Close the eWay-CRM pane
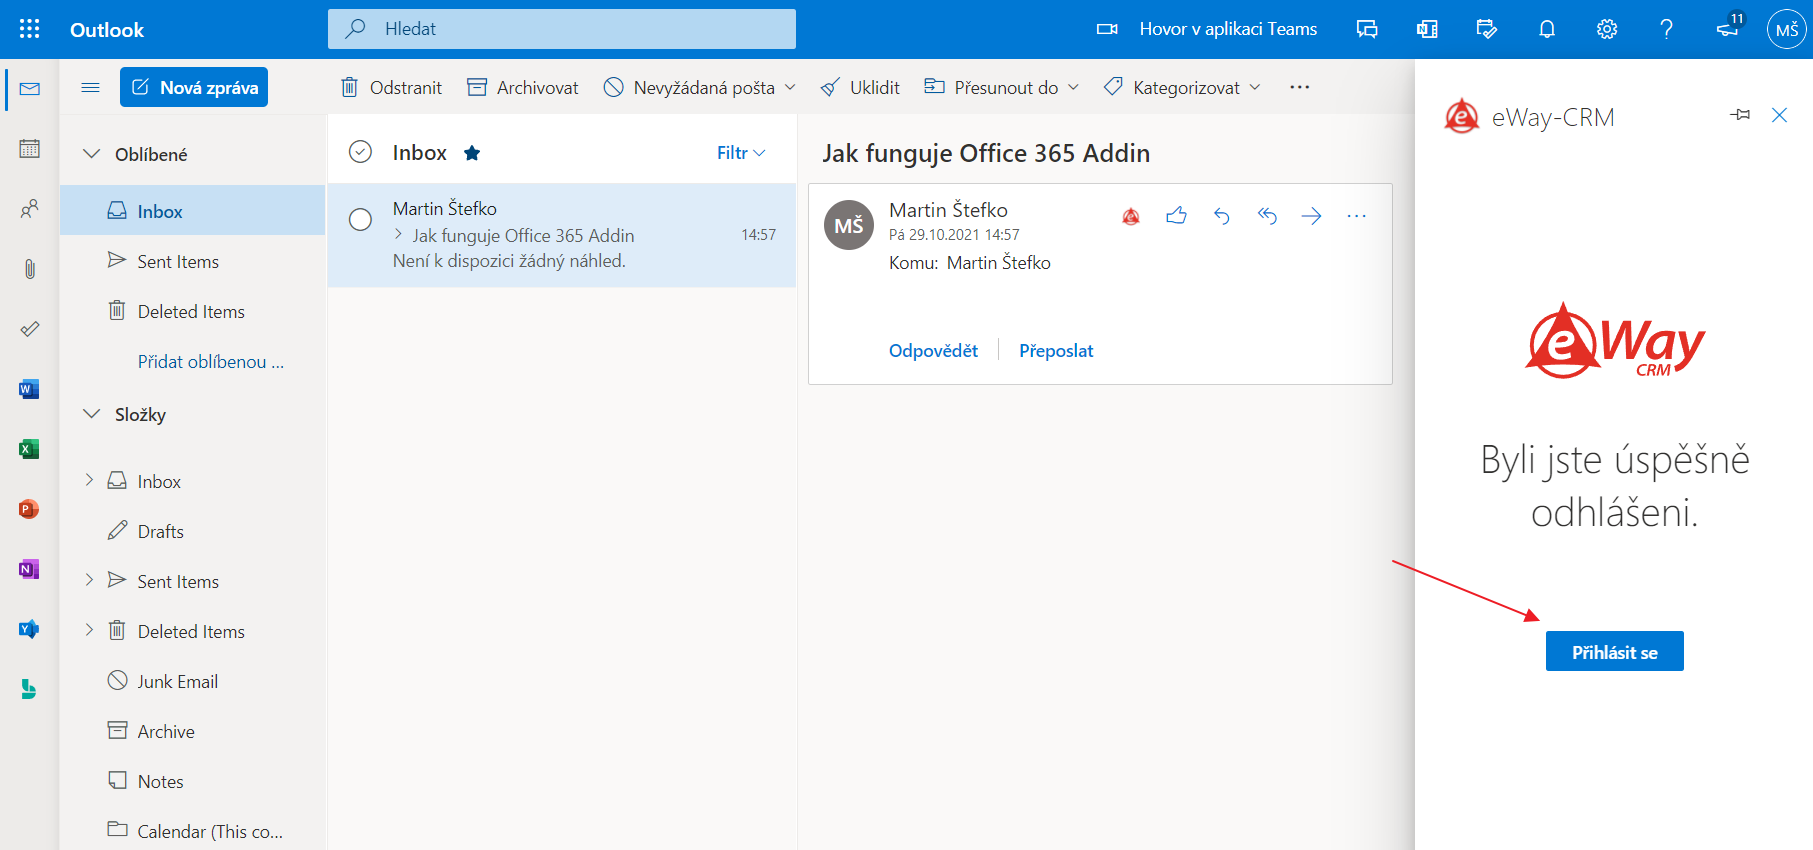 [x=1779, y=115]
